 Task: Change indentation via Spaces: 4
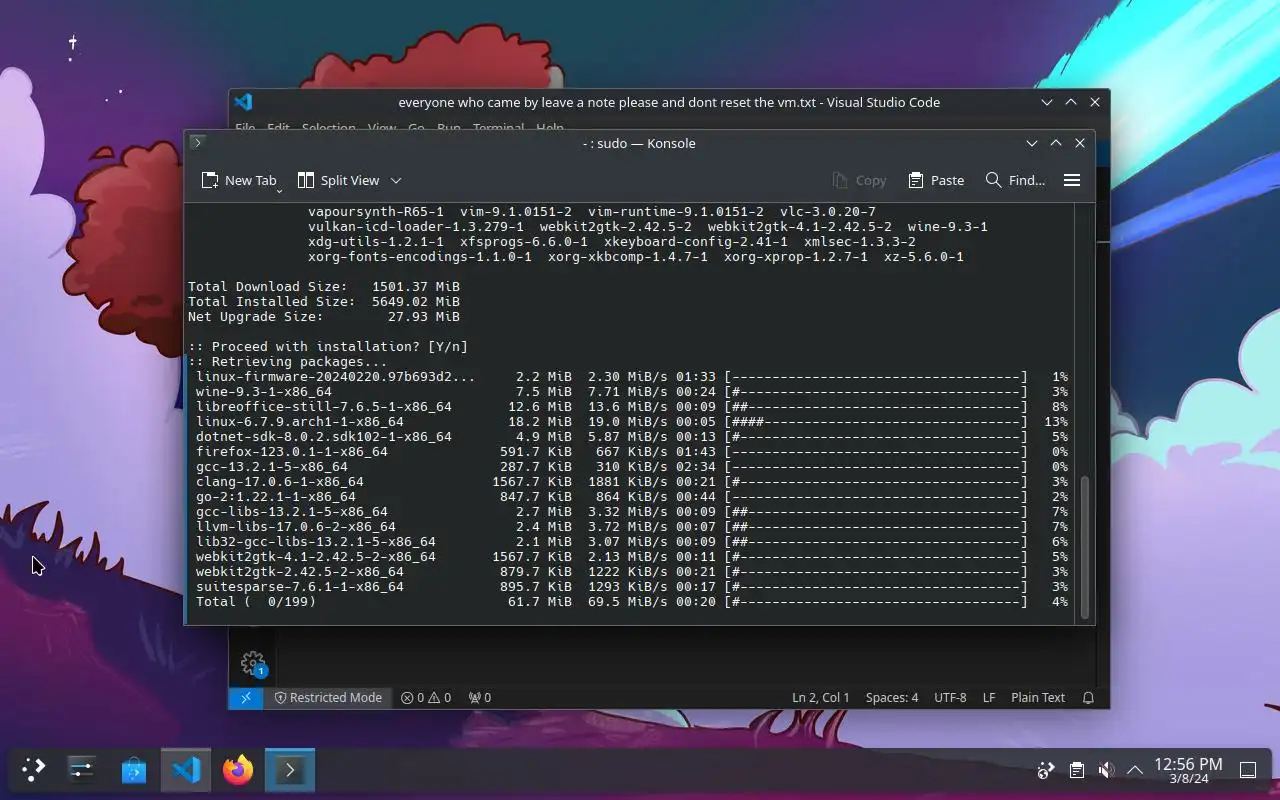892,697
